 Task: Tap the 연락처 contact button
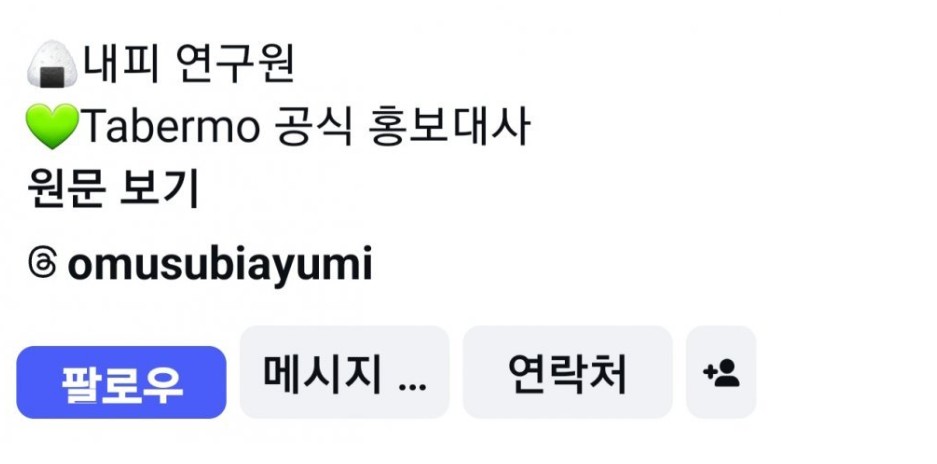pos(568,373)
